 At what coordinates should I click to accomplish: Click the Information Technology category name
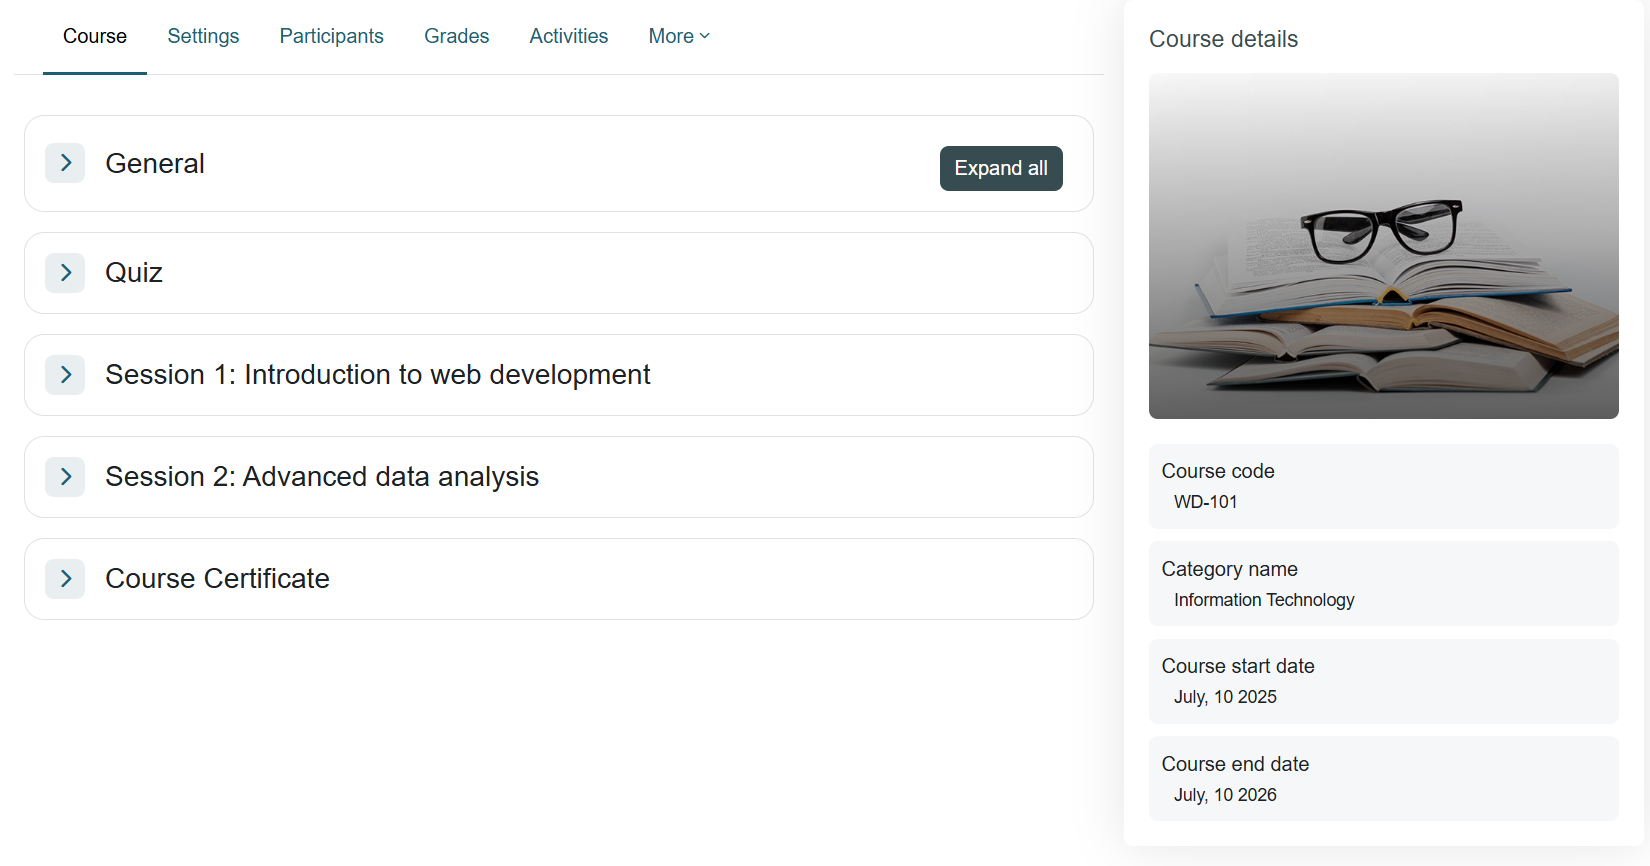point(1264,600)
